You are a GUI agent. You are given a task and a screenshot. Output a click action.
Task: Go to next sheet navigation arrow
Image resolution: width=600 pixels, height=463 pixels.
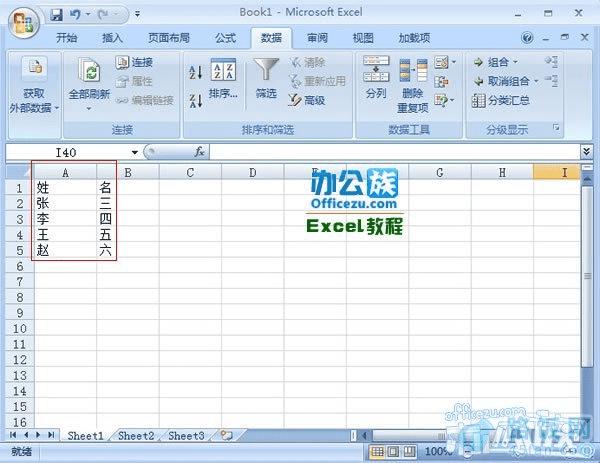[38, 435]
